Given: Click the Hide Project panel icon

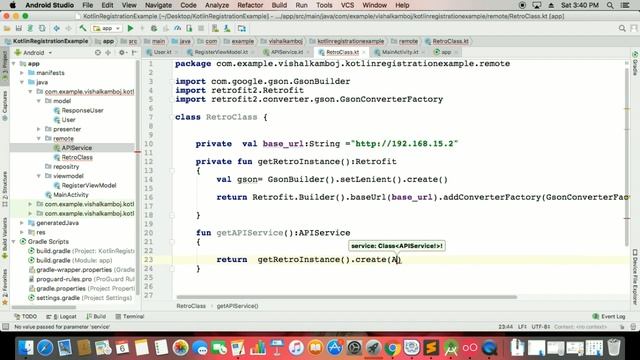Looking at the screenshot, I should click(134, 53).
